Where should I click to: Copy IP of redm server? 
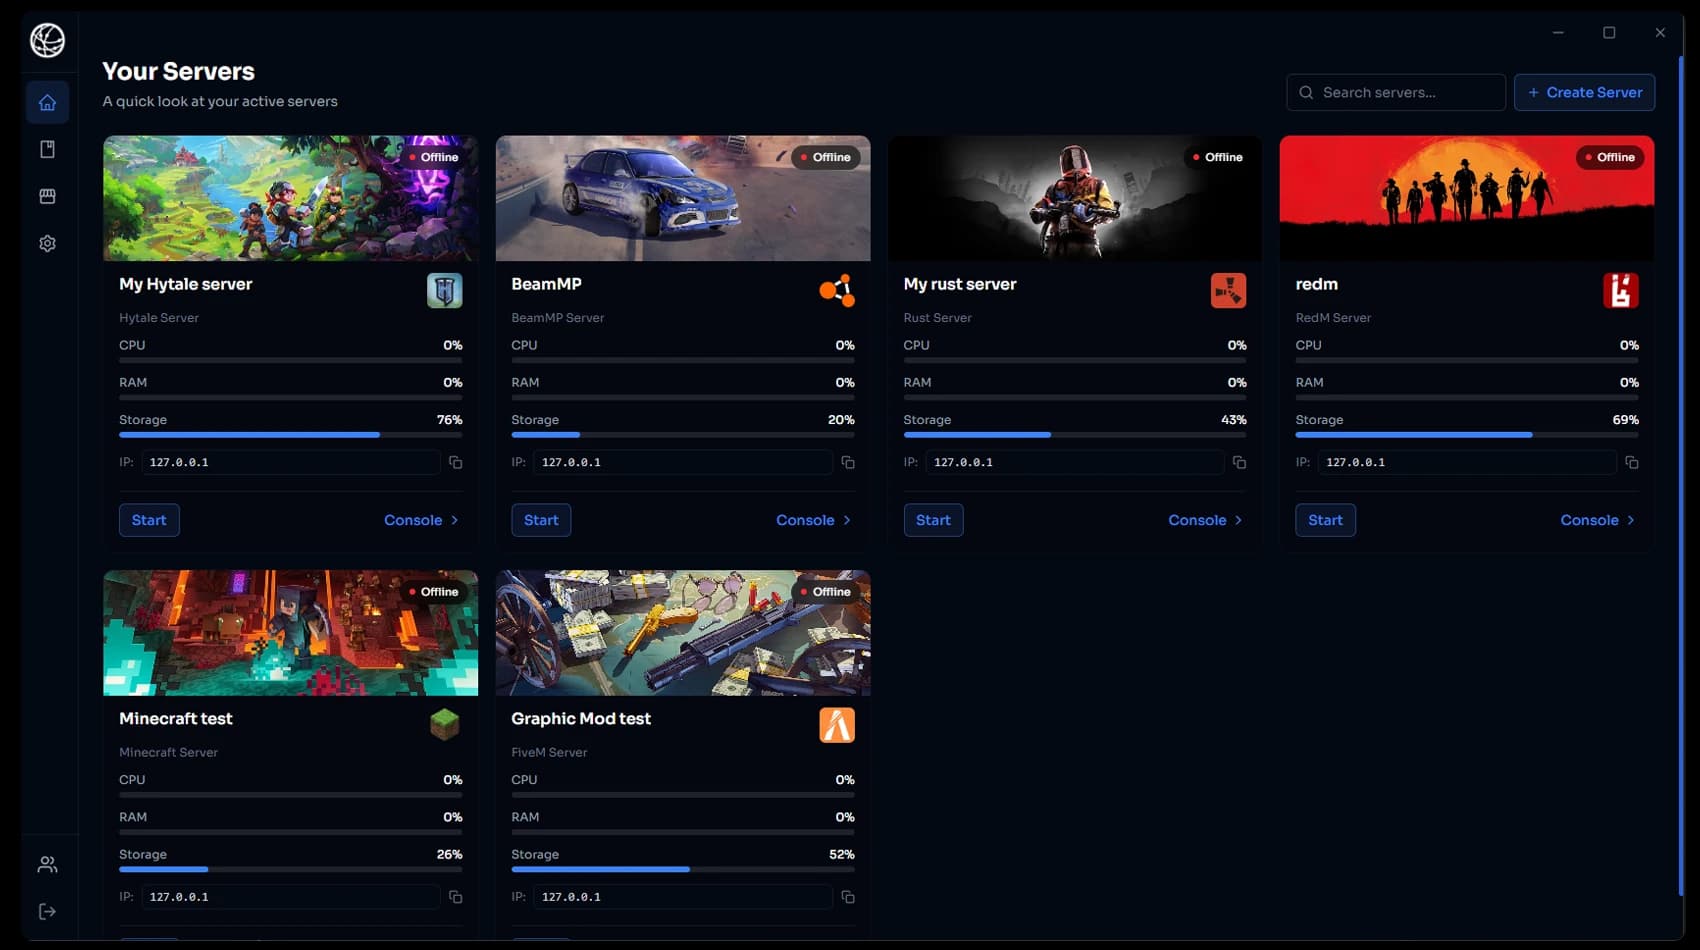click(1632, 462)
